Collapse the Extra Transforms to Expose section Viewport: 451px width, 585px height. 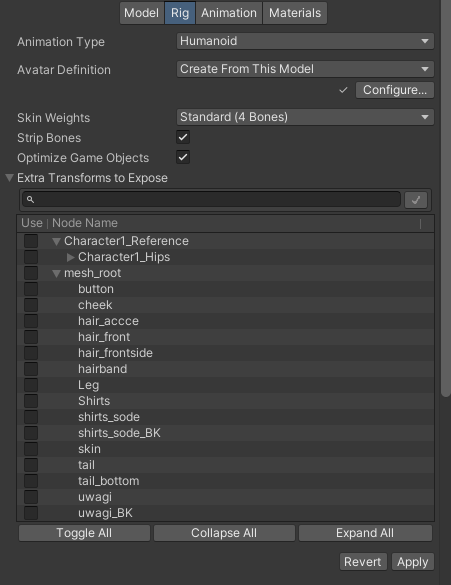[x=10, y=178]
